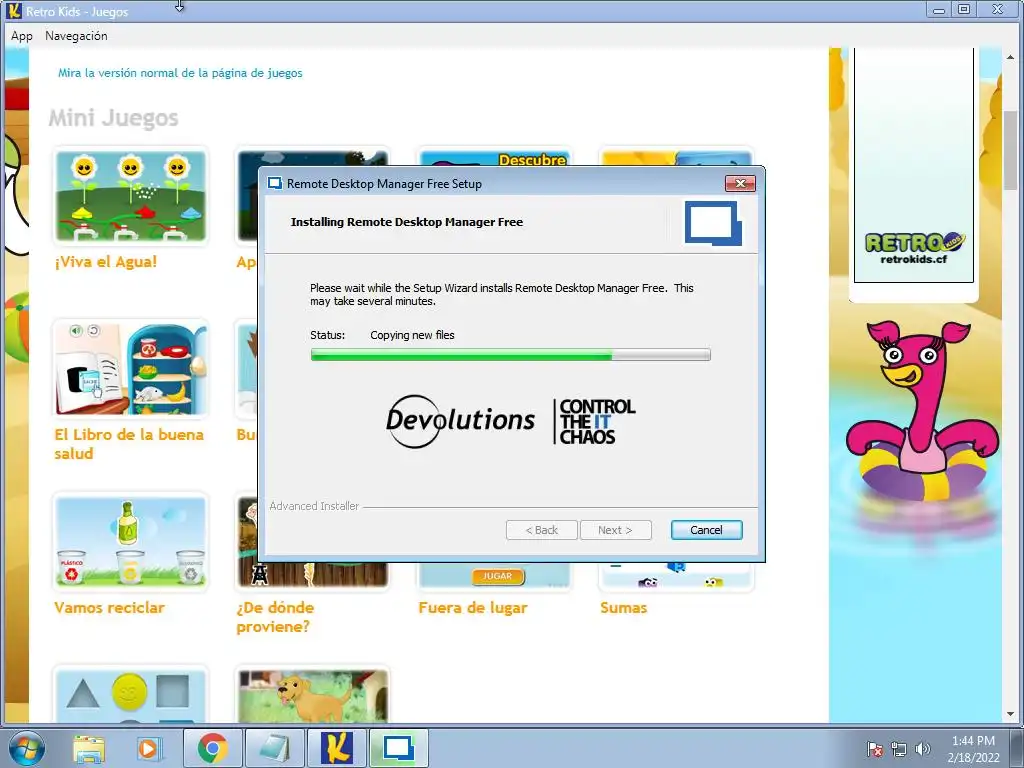Click the pink ostrich mascot illustration
Image resolution: width=1024 pixels, height=768 pixels.
922,413
